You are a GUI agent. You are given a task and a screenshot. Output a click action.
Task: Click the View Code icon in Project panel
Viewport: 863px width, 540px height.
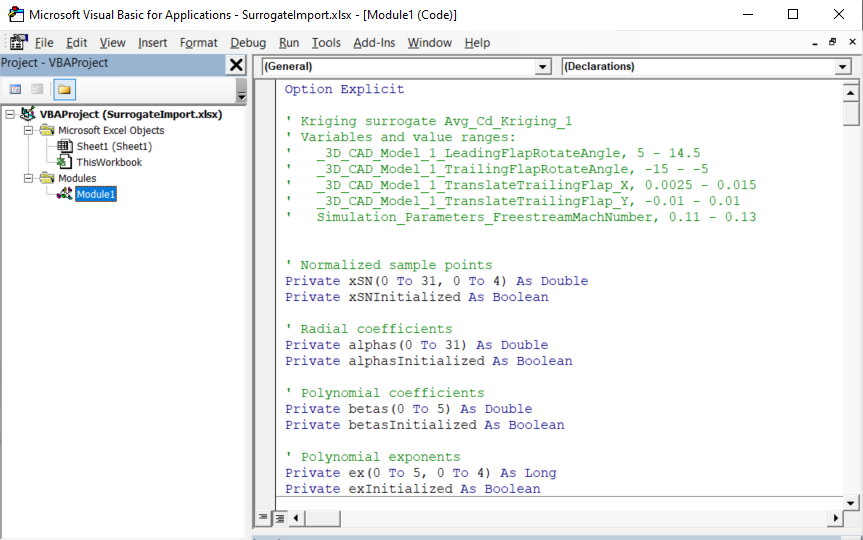pyautogui.click(x=16, y=90)
